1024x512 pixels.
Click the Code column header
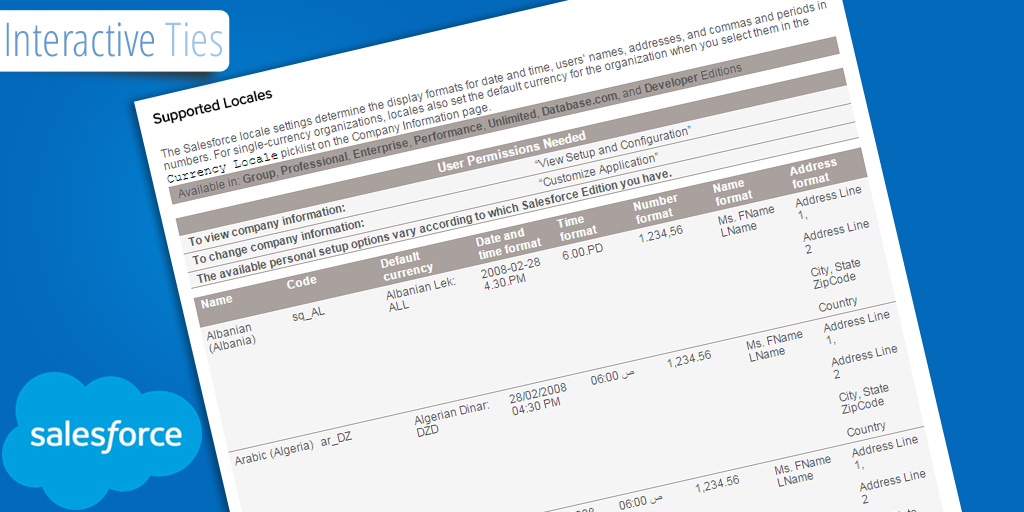pyautogui.click(x=301, y=283)
